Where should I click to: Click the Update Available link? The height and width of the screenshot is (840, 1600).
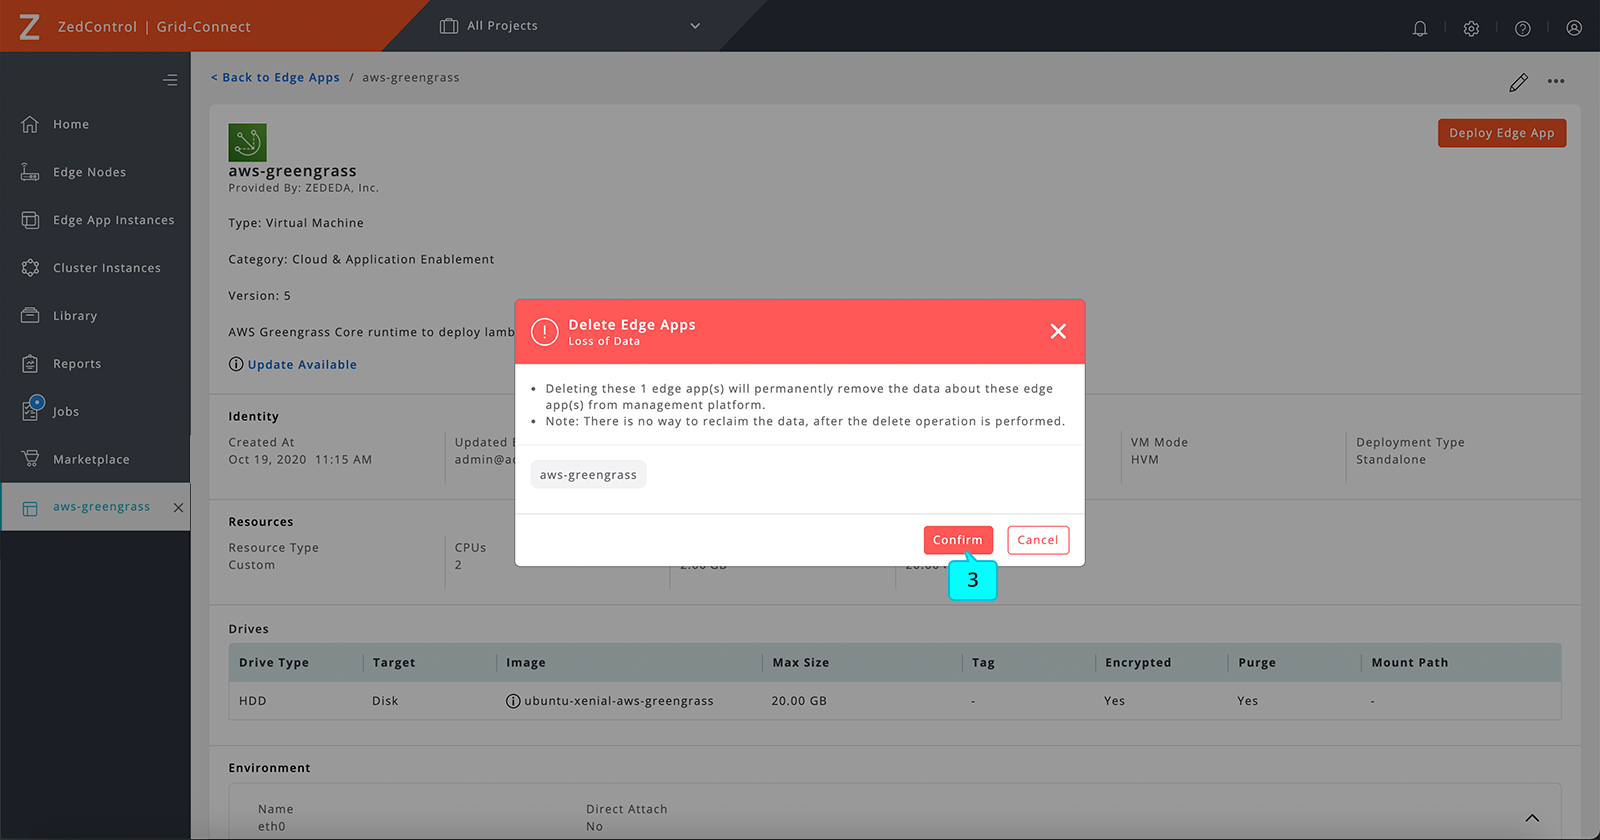tap(302, 365)
